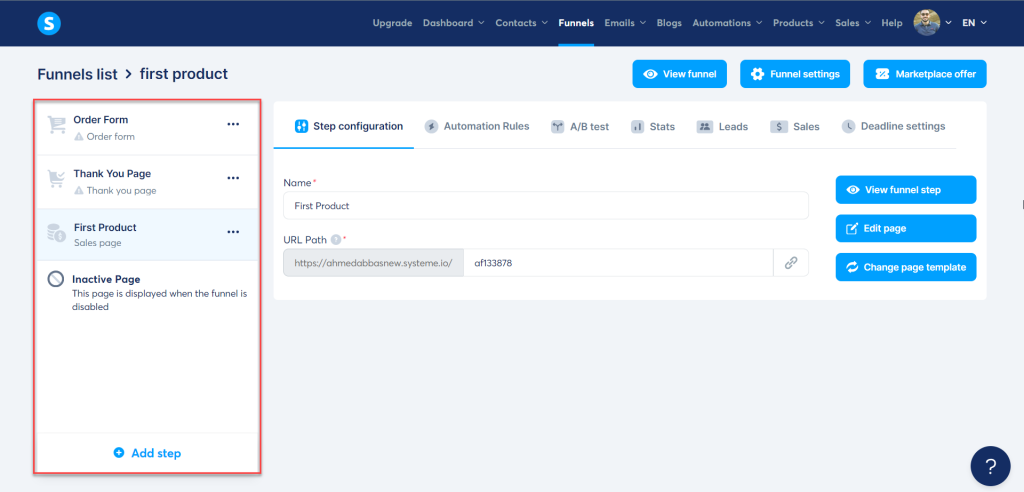Click the Edit page button

click(x=905, y=228)
